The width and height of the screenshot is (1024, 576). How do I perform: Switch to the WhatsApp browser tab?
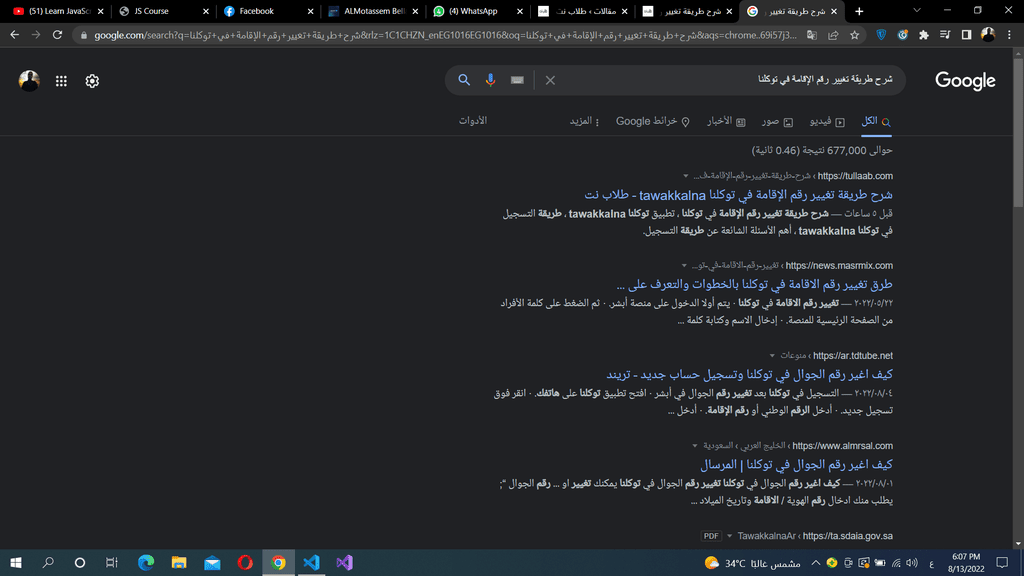477,11
